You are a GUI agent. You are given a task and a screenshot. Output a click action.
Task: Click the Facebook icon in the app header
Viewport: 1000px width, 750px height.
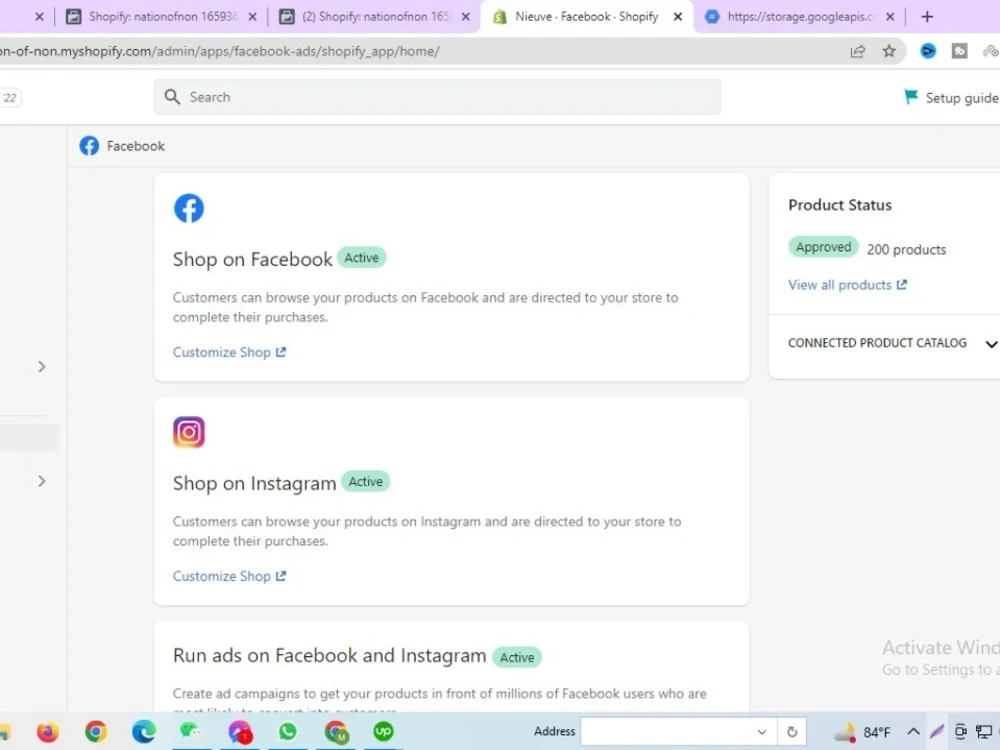[x=89, y=146]
